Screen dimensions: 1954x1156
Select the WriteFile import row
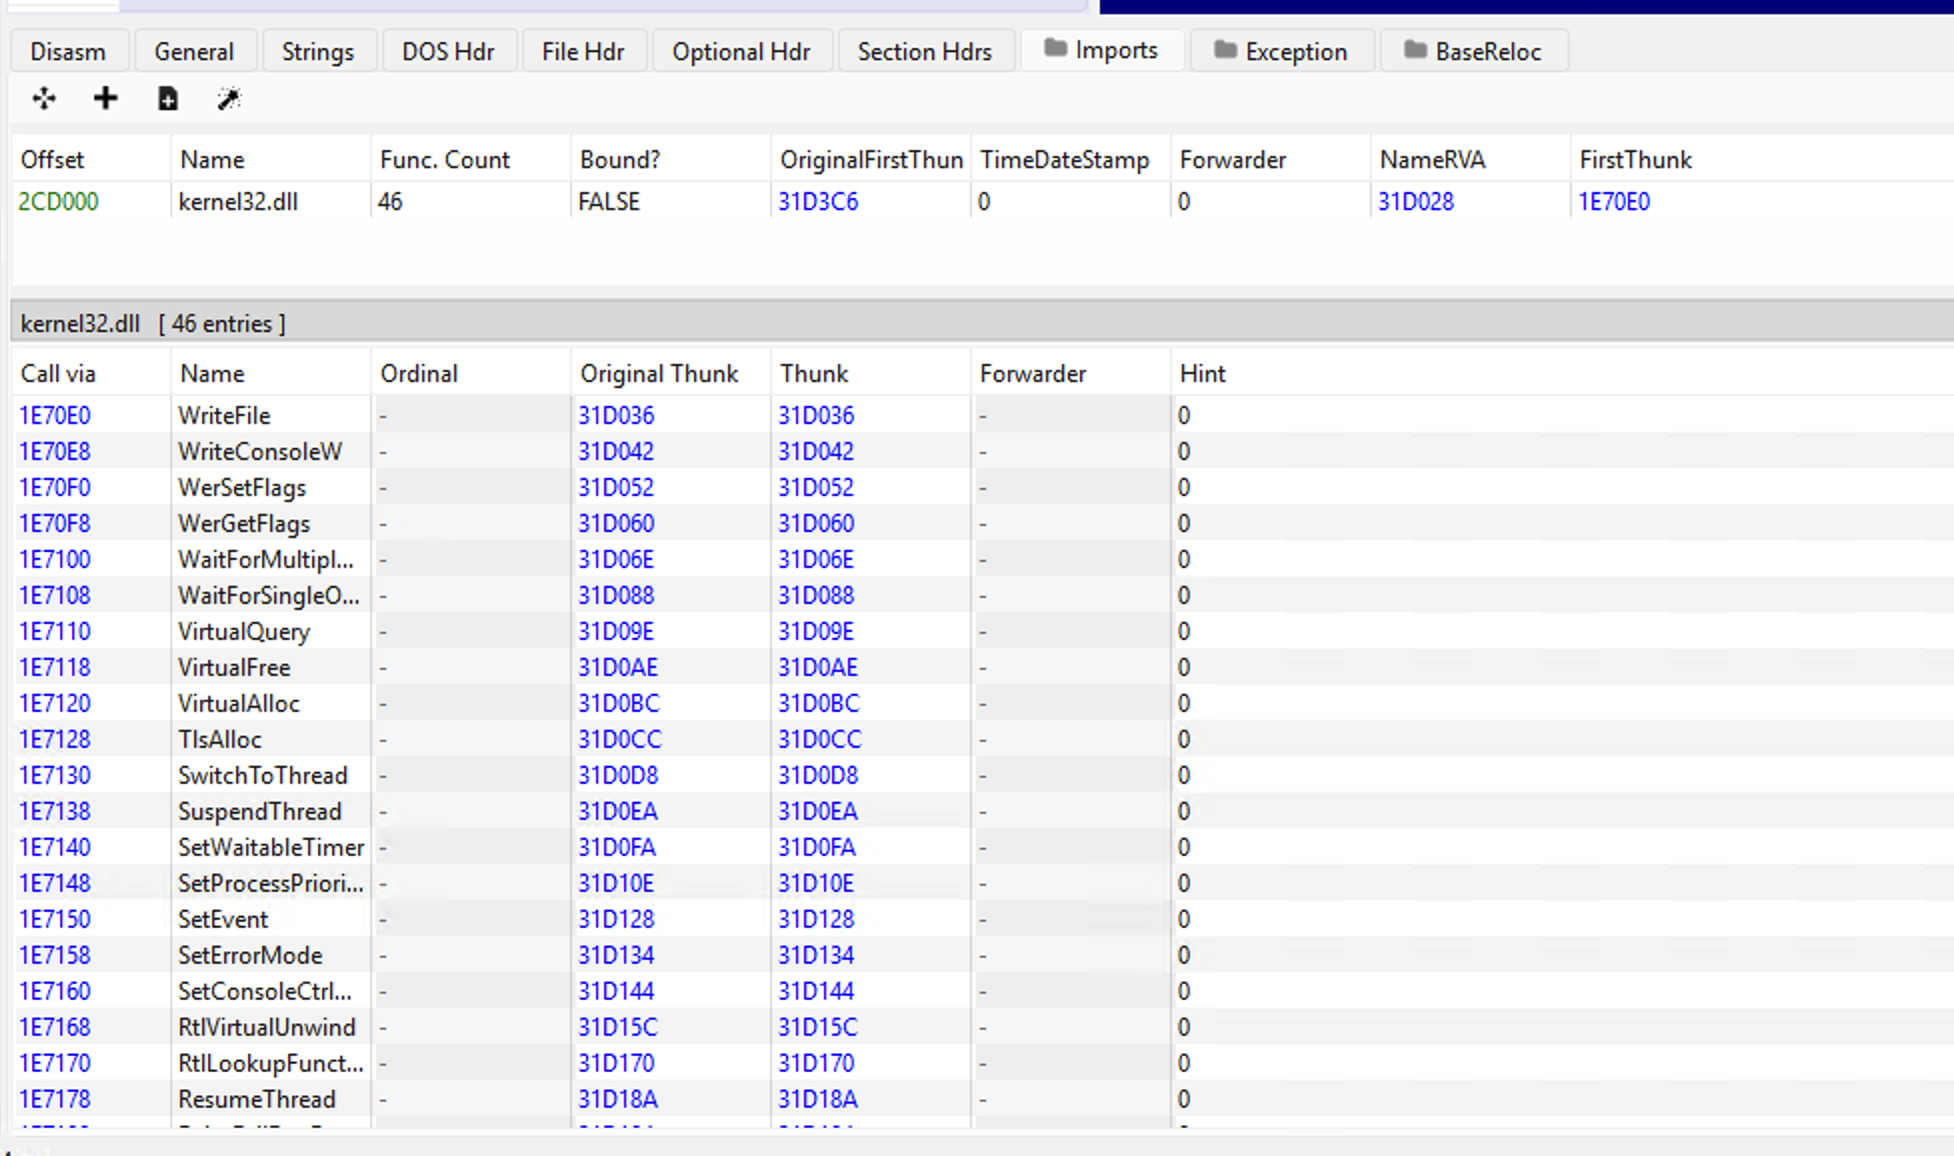(x=224, y=416)
